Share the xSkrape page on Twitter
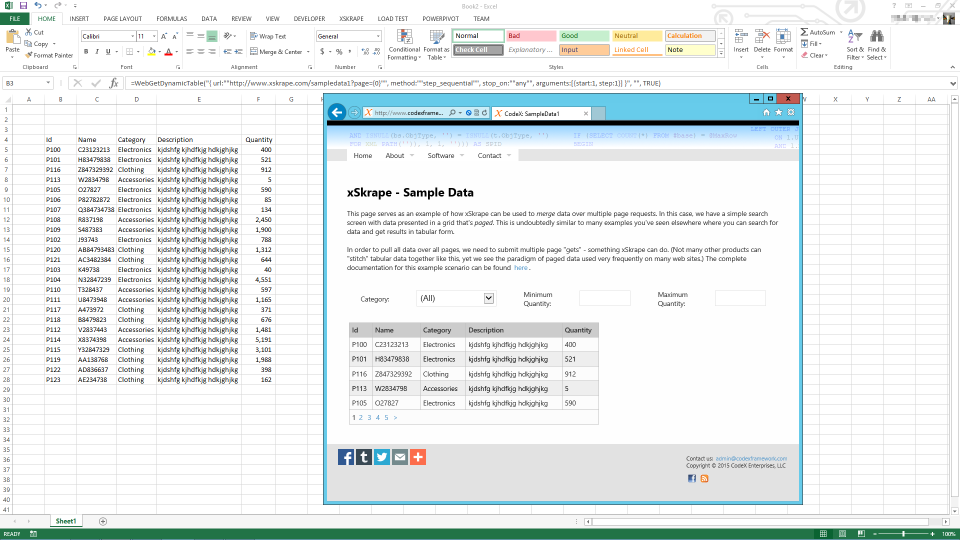 pyautogui.click(x=381, y=457)
